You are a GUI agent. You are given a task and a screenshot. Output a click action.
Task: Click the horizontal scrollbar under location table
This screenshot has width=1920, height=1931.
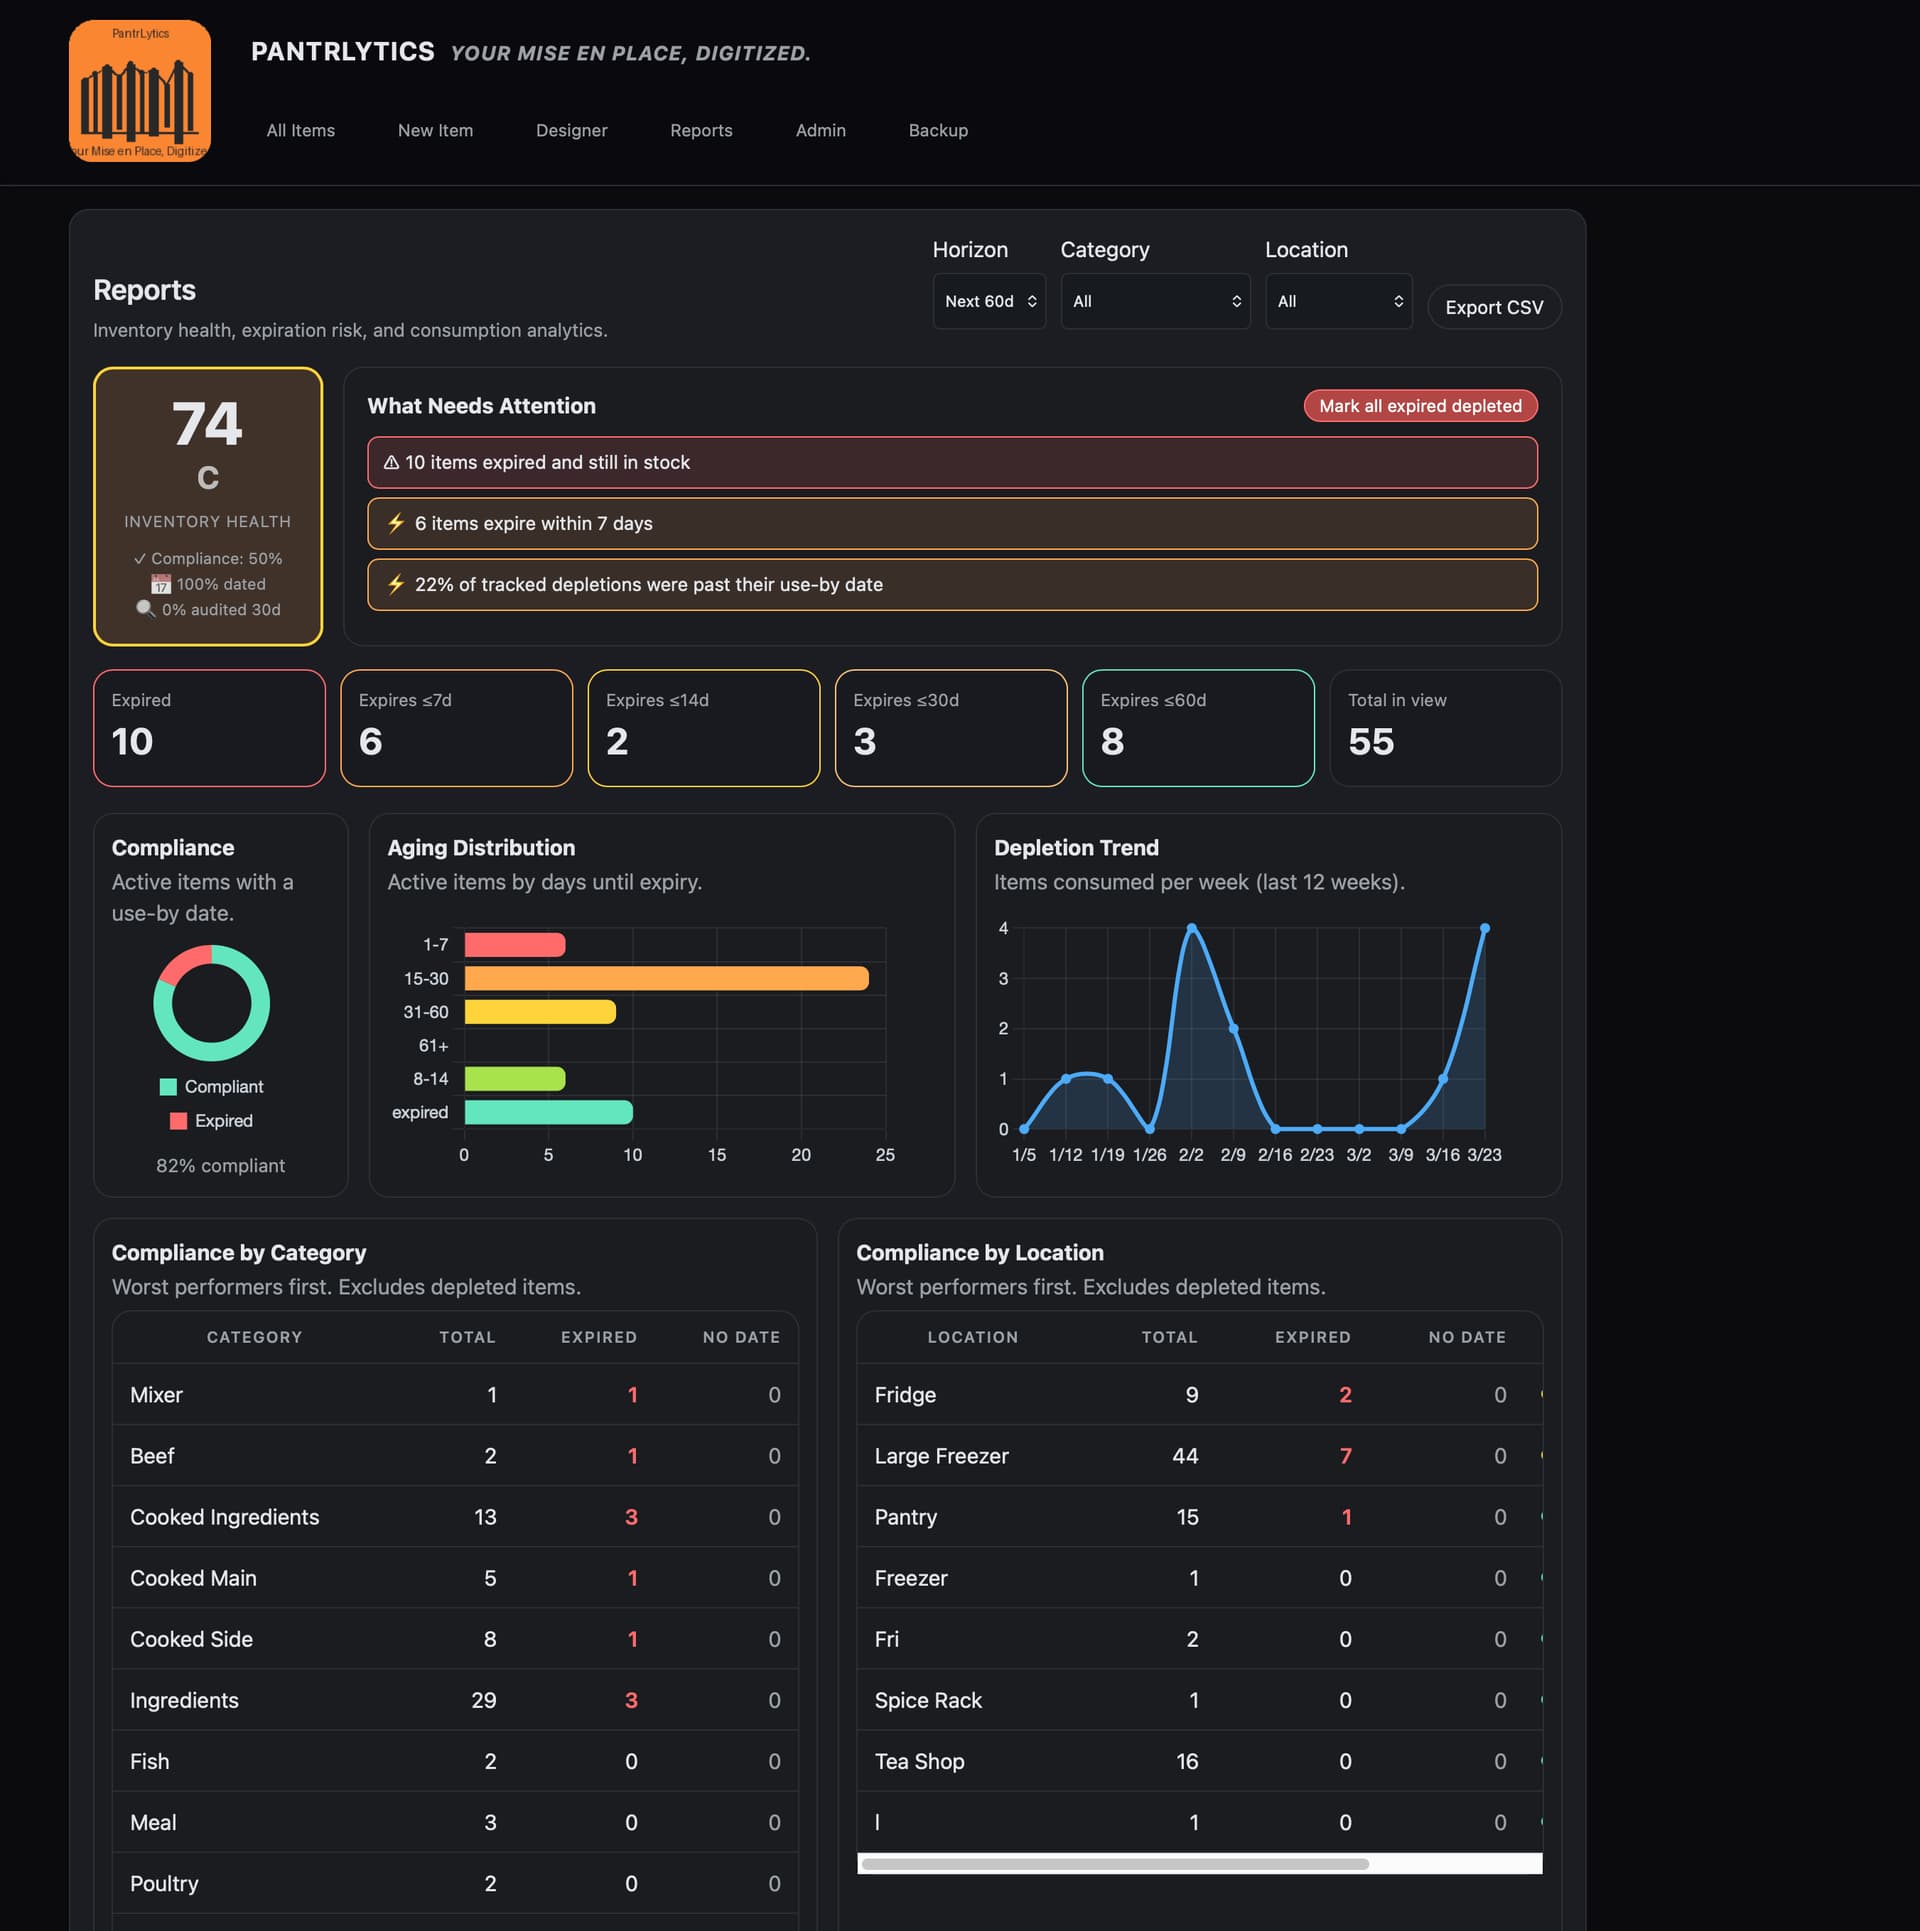coord(1114,1864)
